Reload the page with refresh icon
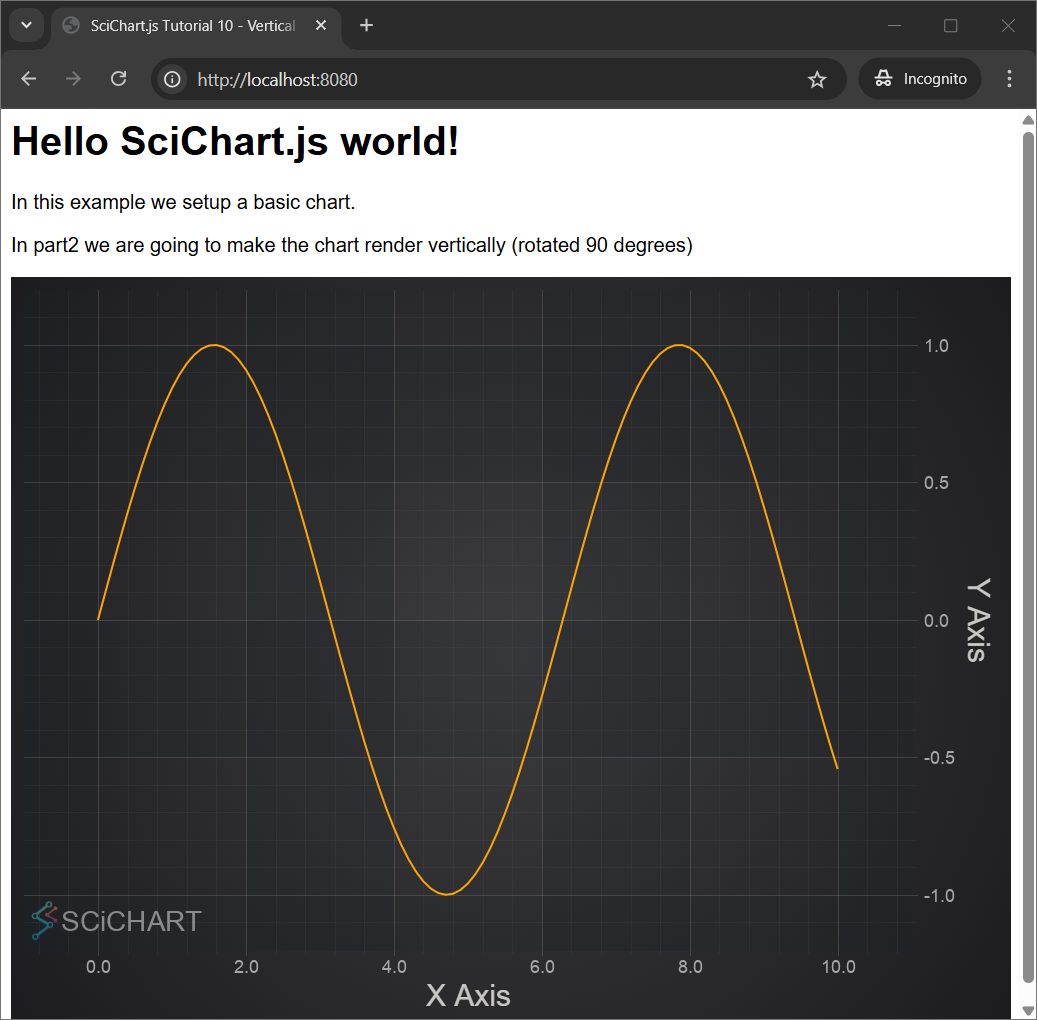The width and height of the screenshot is (1037, 1020). (x=118, y=79)
